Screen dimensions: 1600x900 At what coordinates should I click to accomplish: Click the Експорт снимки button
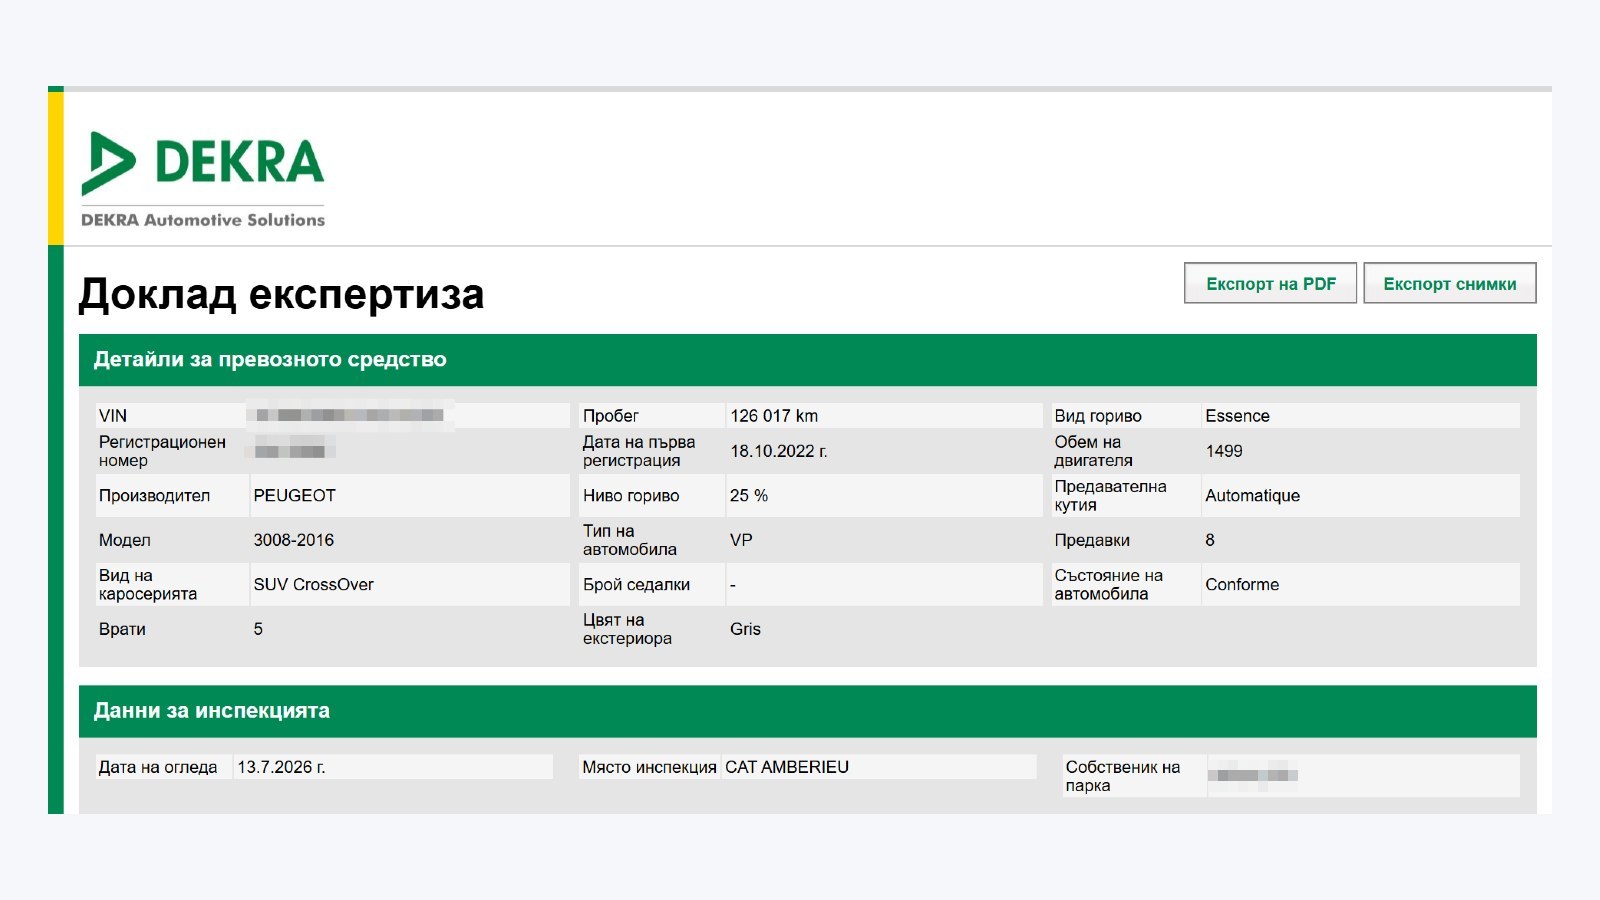point(1450,283)
